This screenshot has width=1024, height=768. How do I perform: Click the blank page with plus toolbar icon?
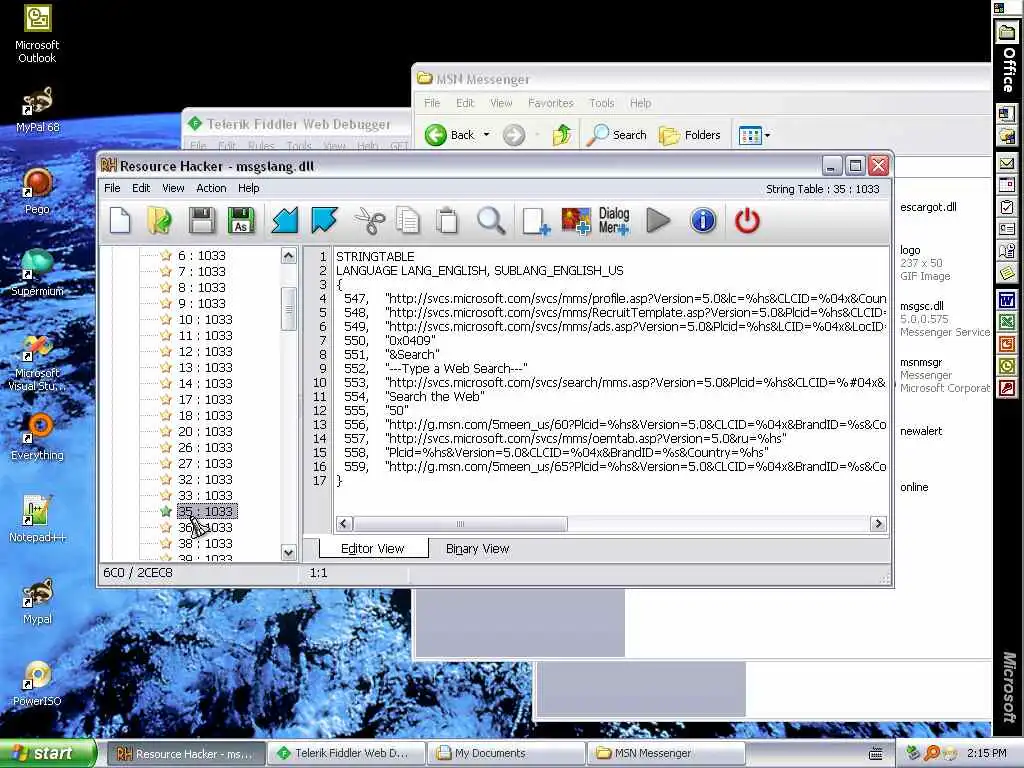tap(536, 221)
